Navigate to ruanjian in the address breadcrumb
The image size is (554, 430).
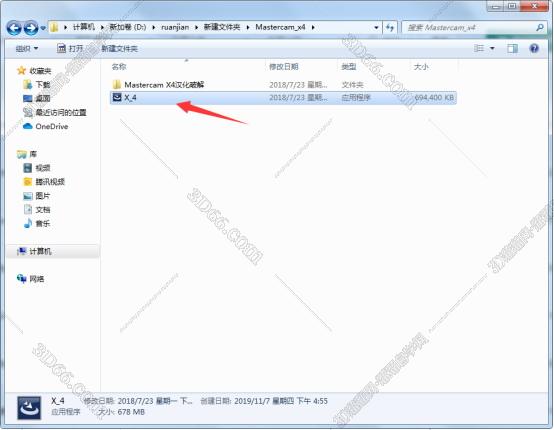pos(175,27)
